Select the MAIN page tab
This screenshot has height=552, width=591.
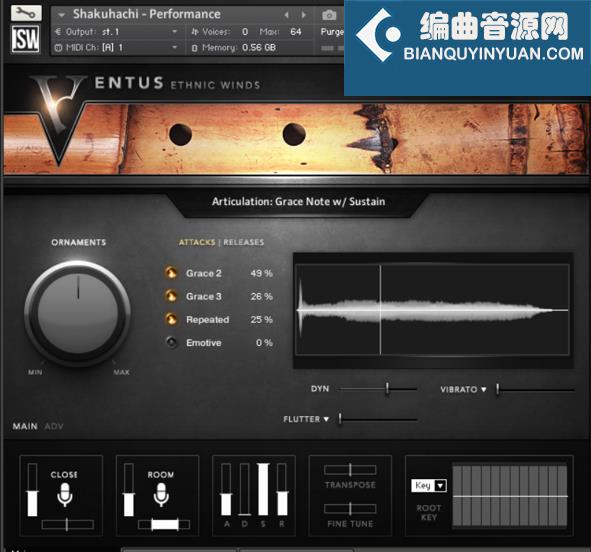click(x=25, y=426)
